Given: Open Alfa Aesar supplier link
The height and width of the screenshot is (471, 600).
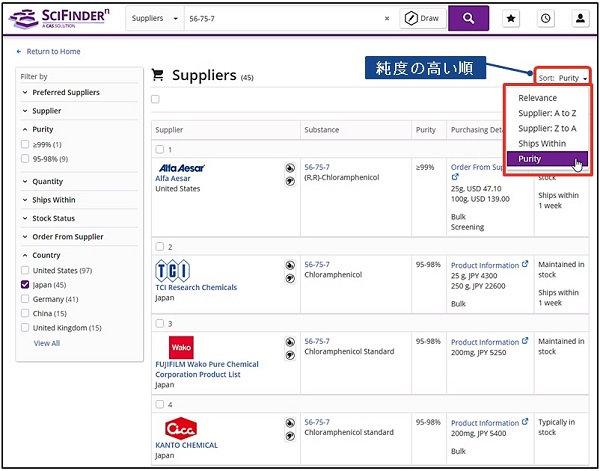Looking at the screenshot, I should (x=173, y=178).
